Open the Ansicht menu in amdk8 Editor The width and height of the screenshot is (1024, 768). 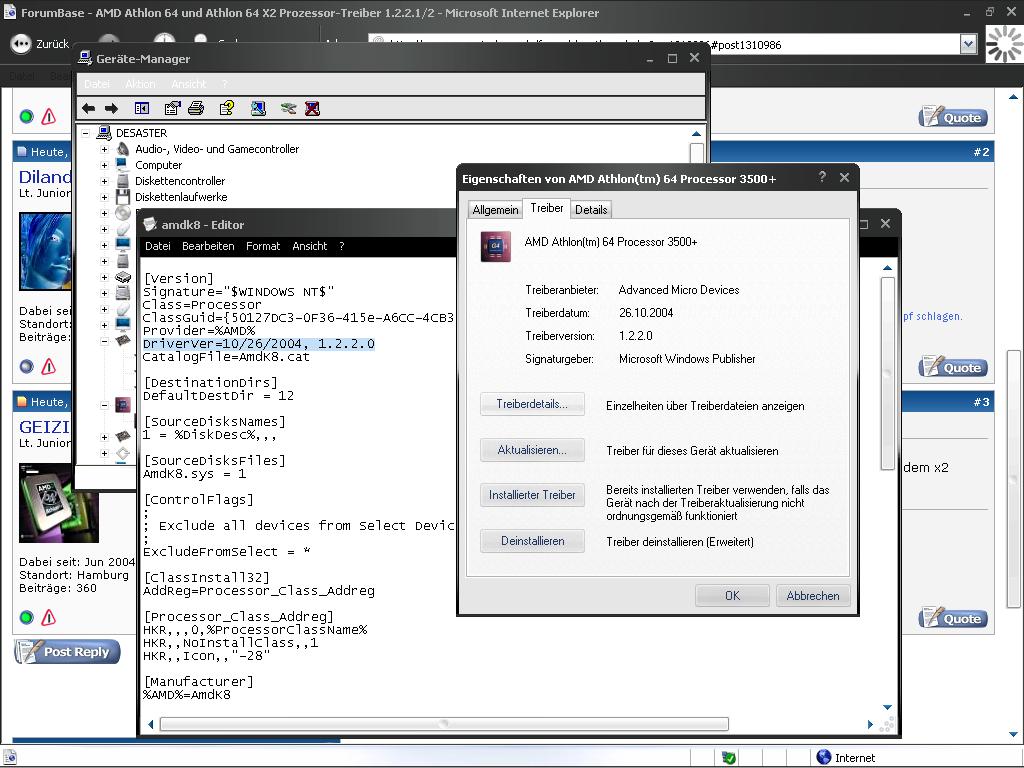310,246
